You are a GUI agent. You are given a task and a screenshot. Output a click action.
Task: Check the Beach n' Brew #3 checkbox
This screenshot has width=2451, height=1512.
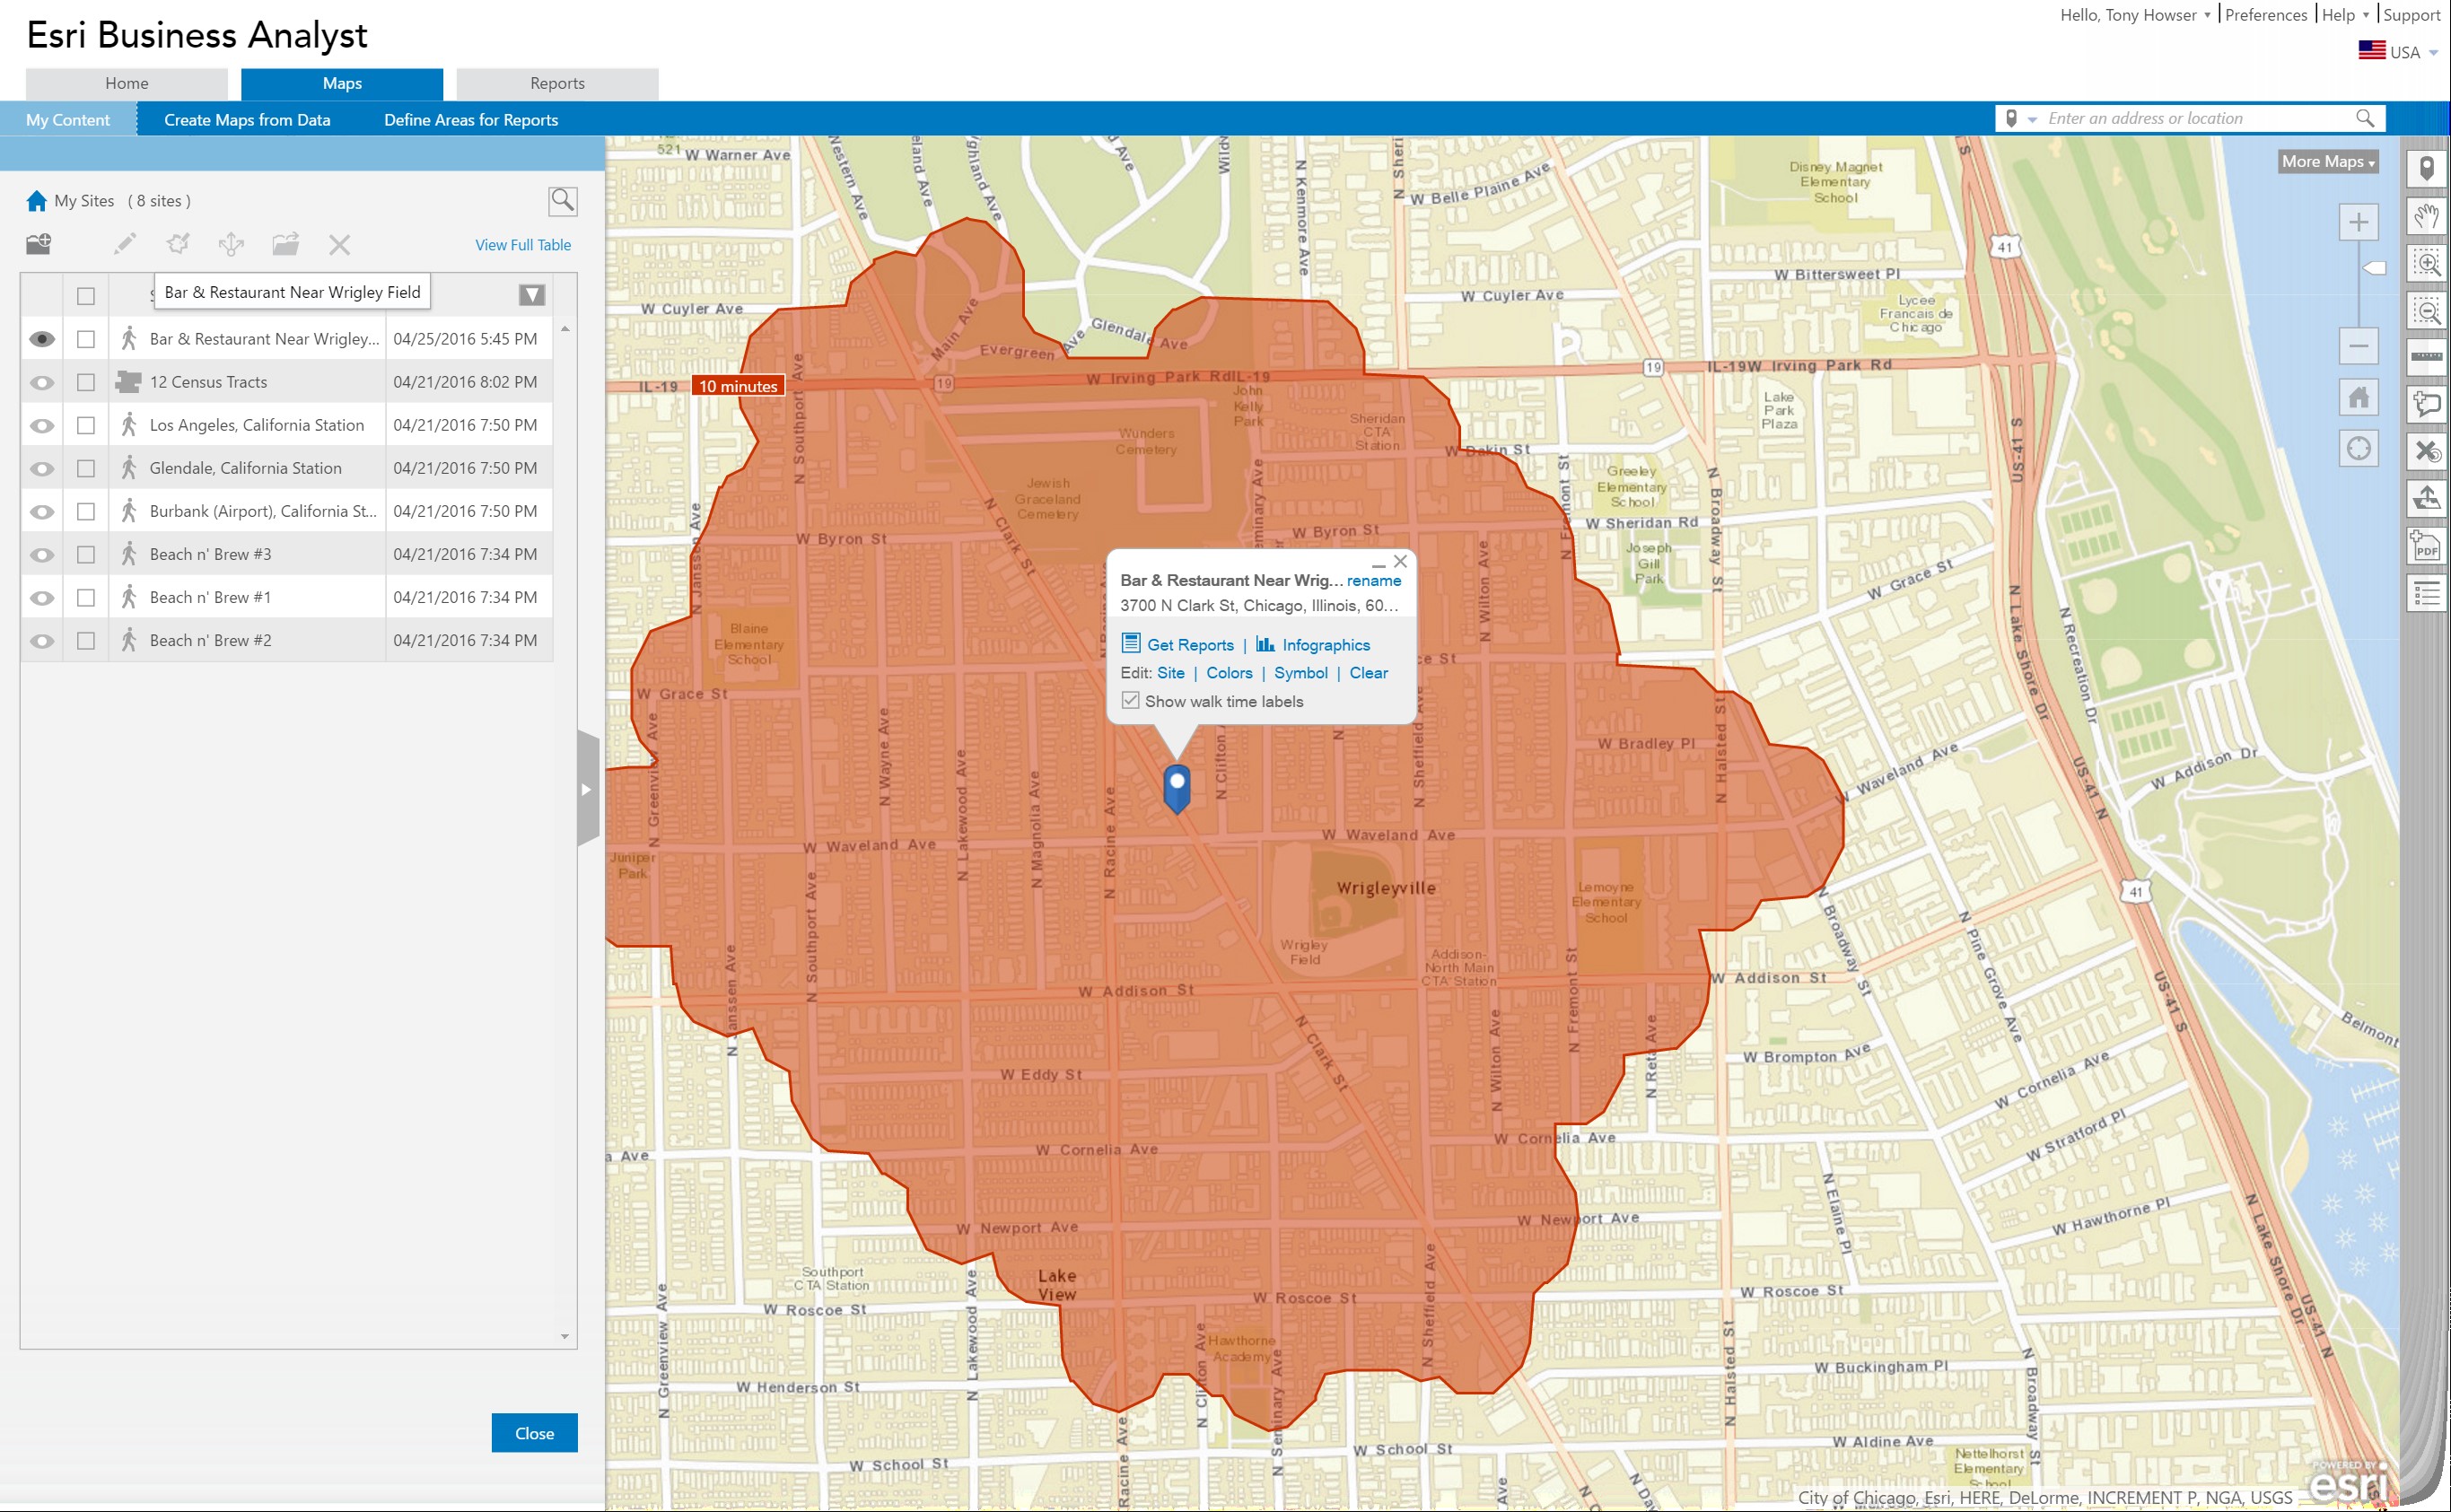86,554
